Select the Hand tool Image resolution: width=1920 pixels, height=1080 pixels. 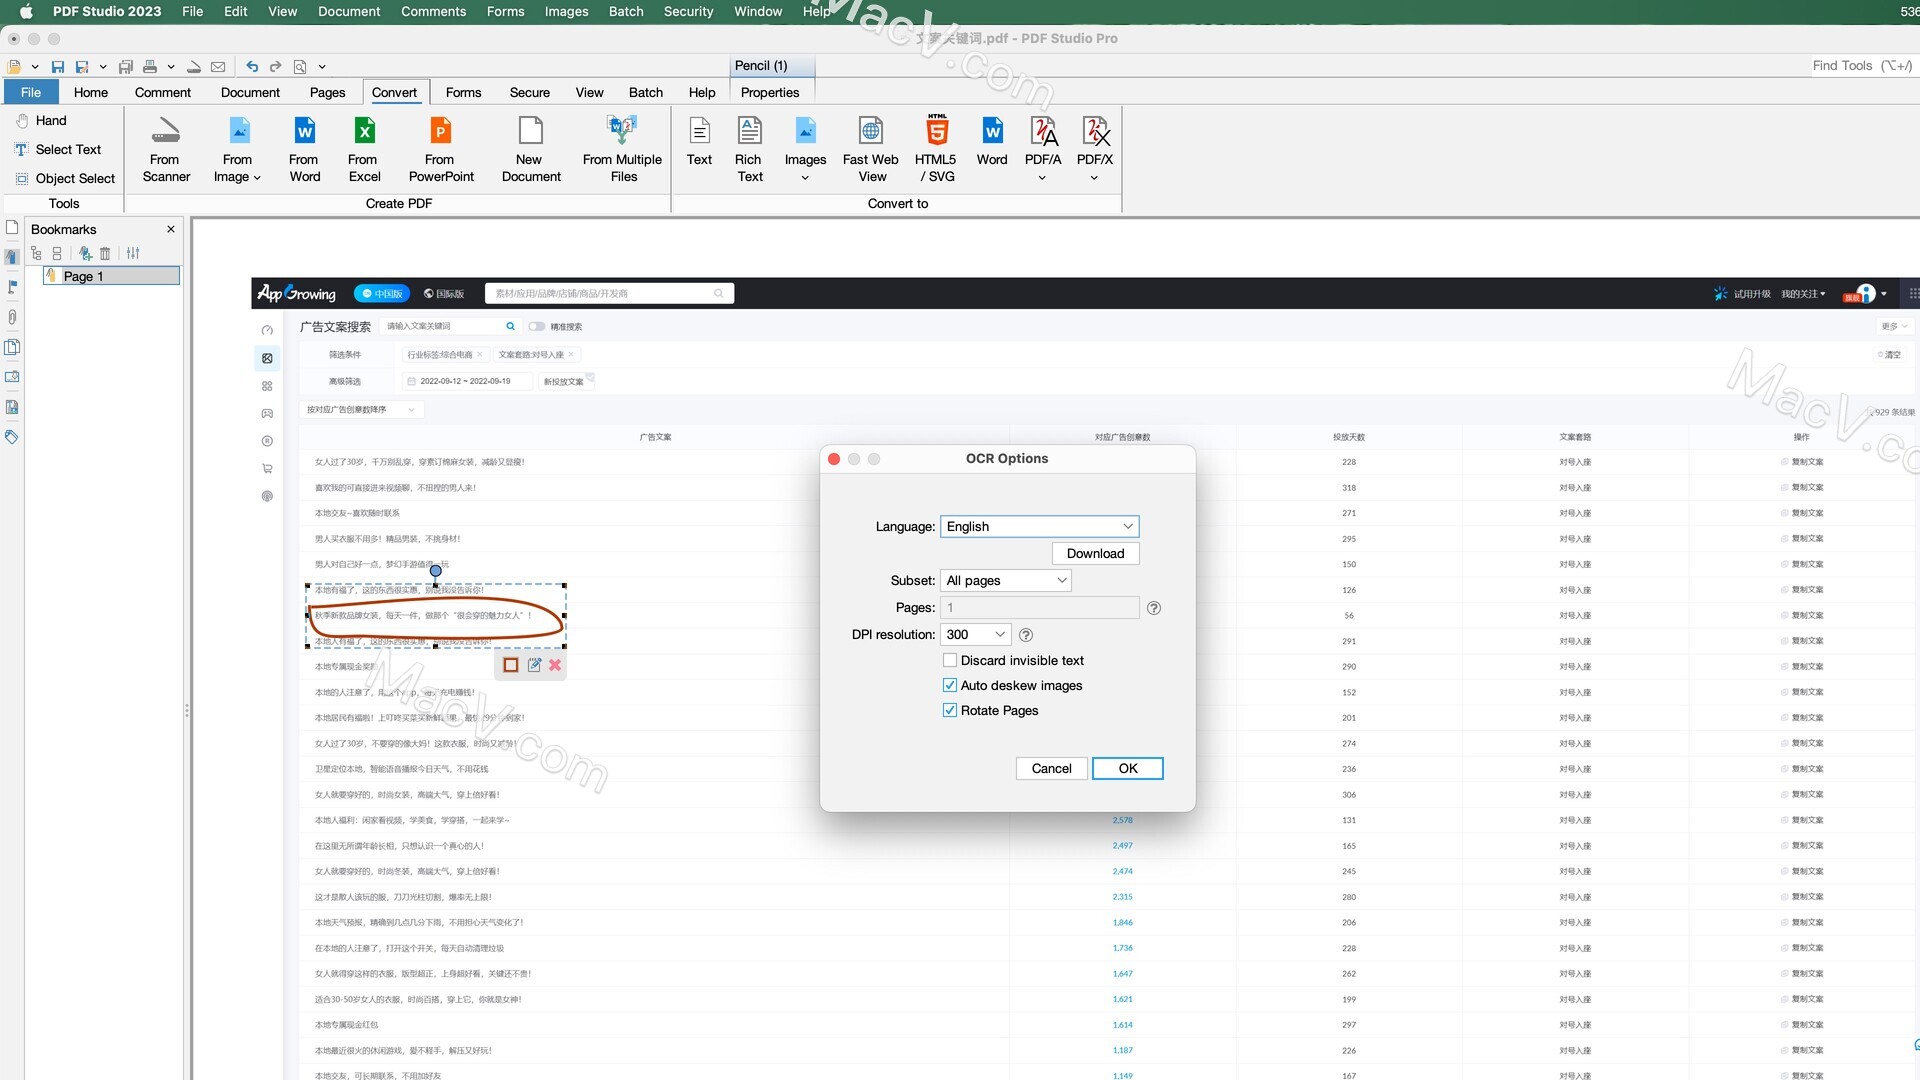(42, 120)
